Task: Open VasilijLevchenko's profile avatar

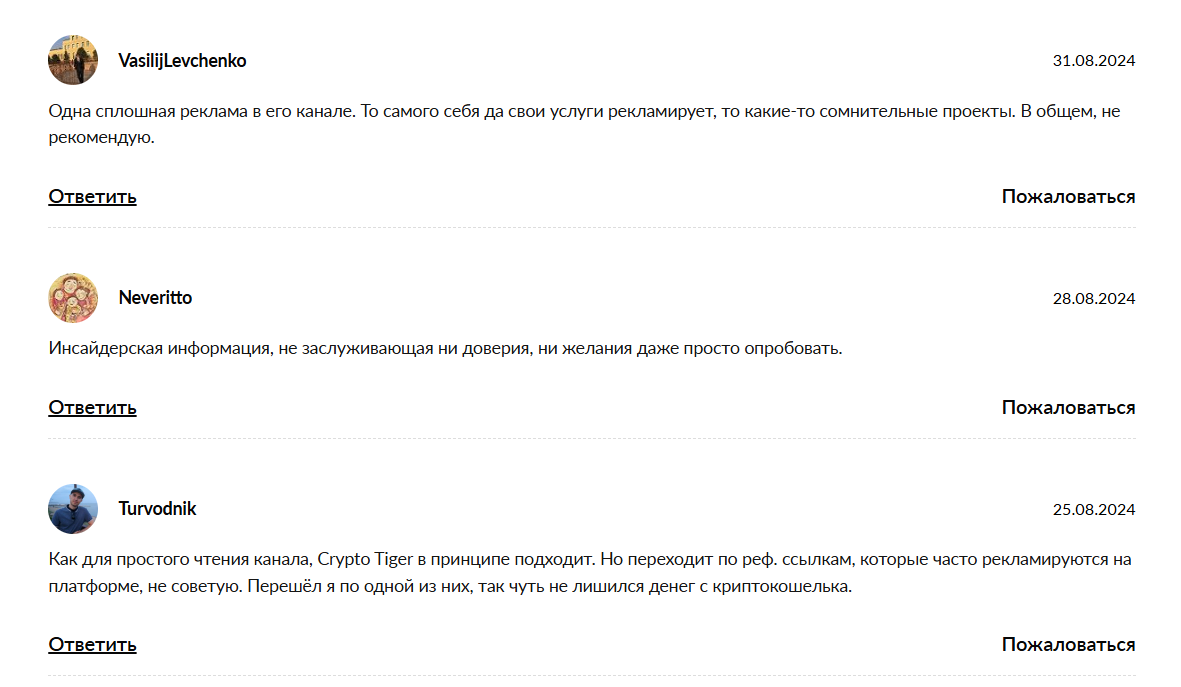Action: tap(73, 60)
